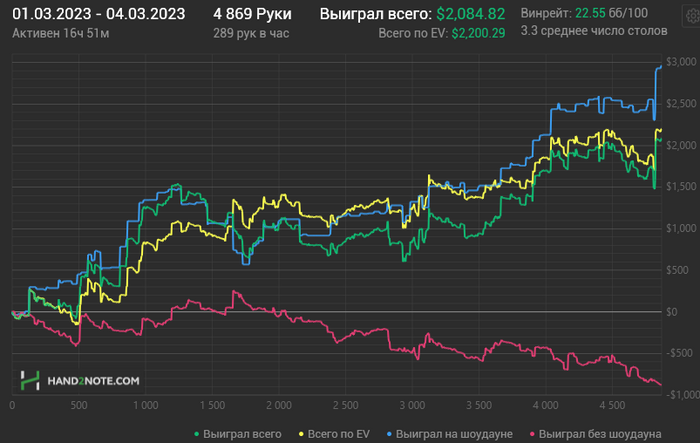Click the '289 рук в час' text
The width and height of the screenshot is (700, 443).
point(251,33)
